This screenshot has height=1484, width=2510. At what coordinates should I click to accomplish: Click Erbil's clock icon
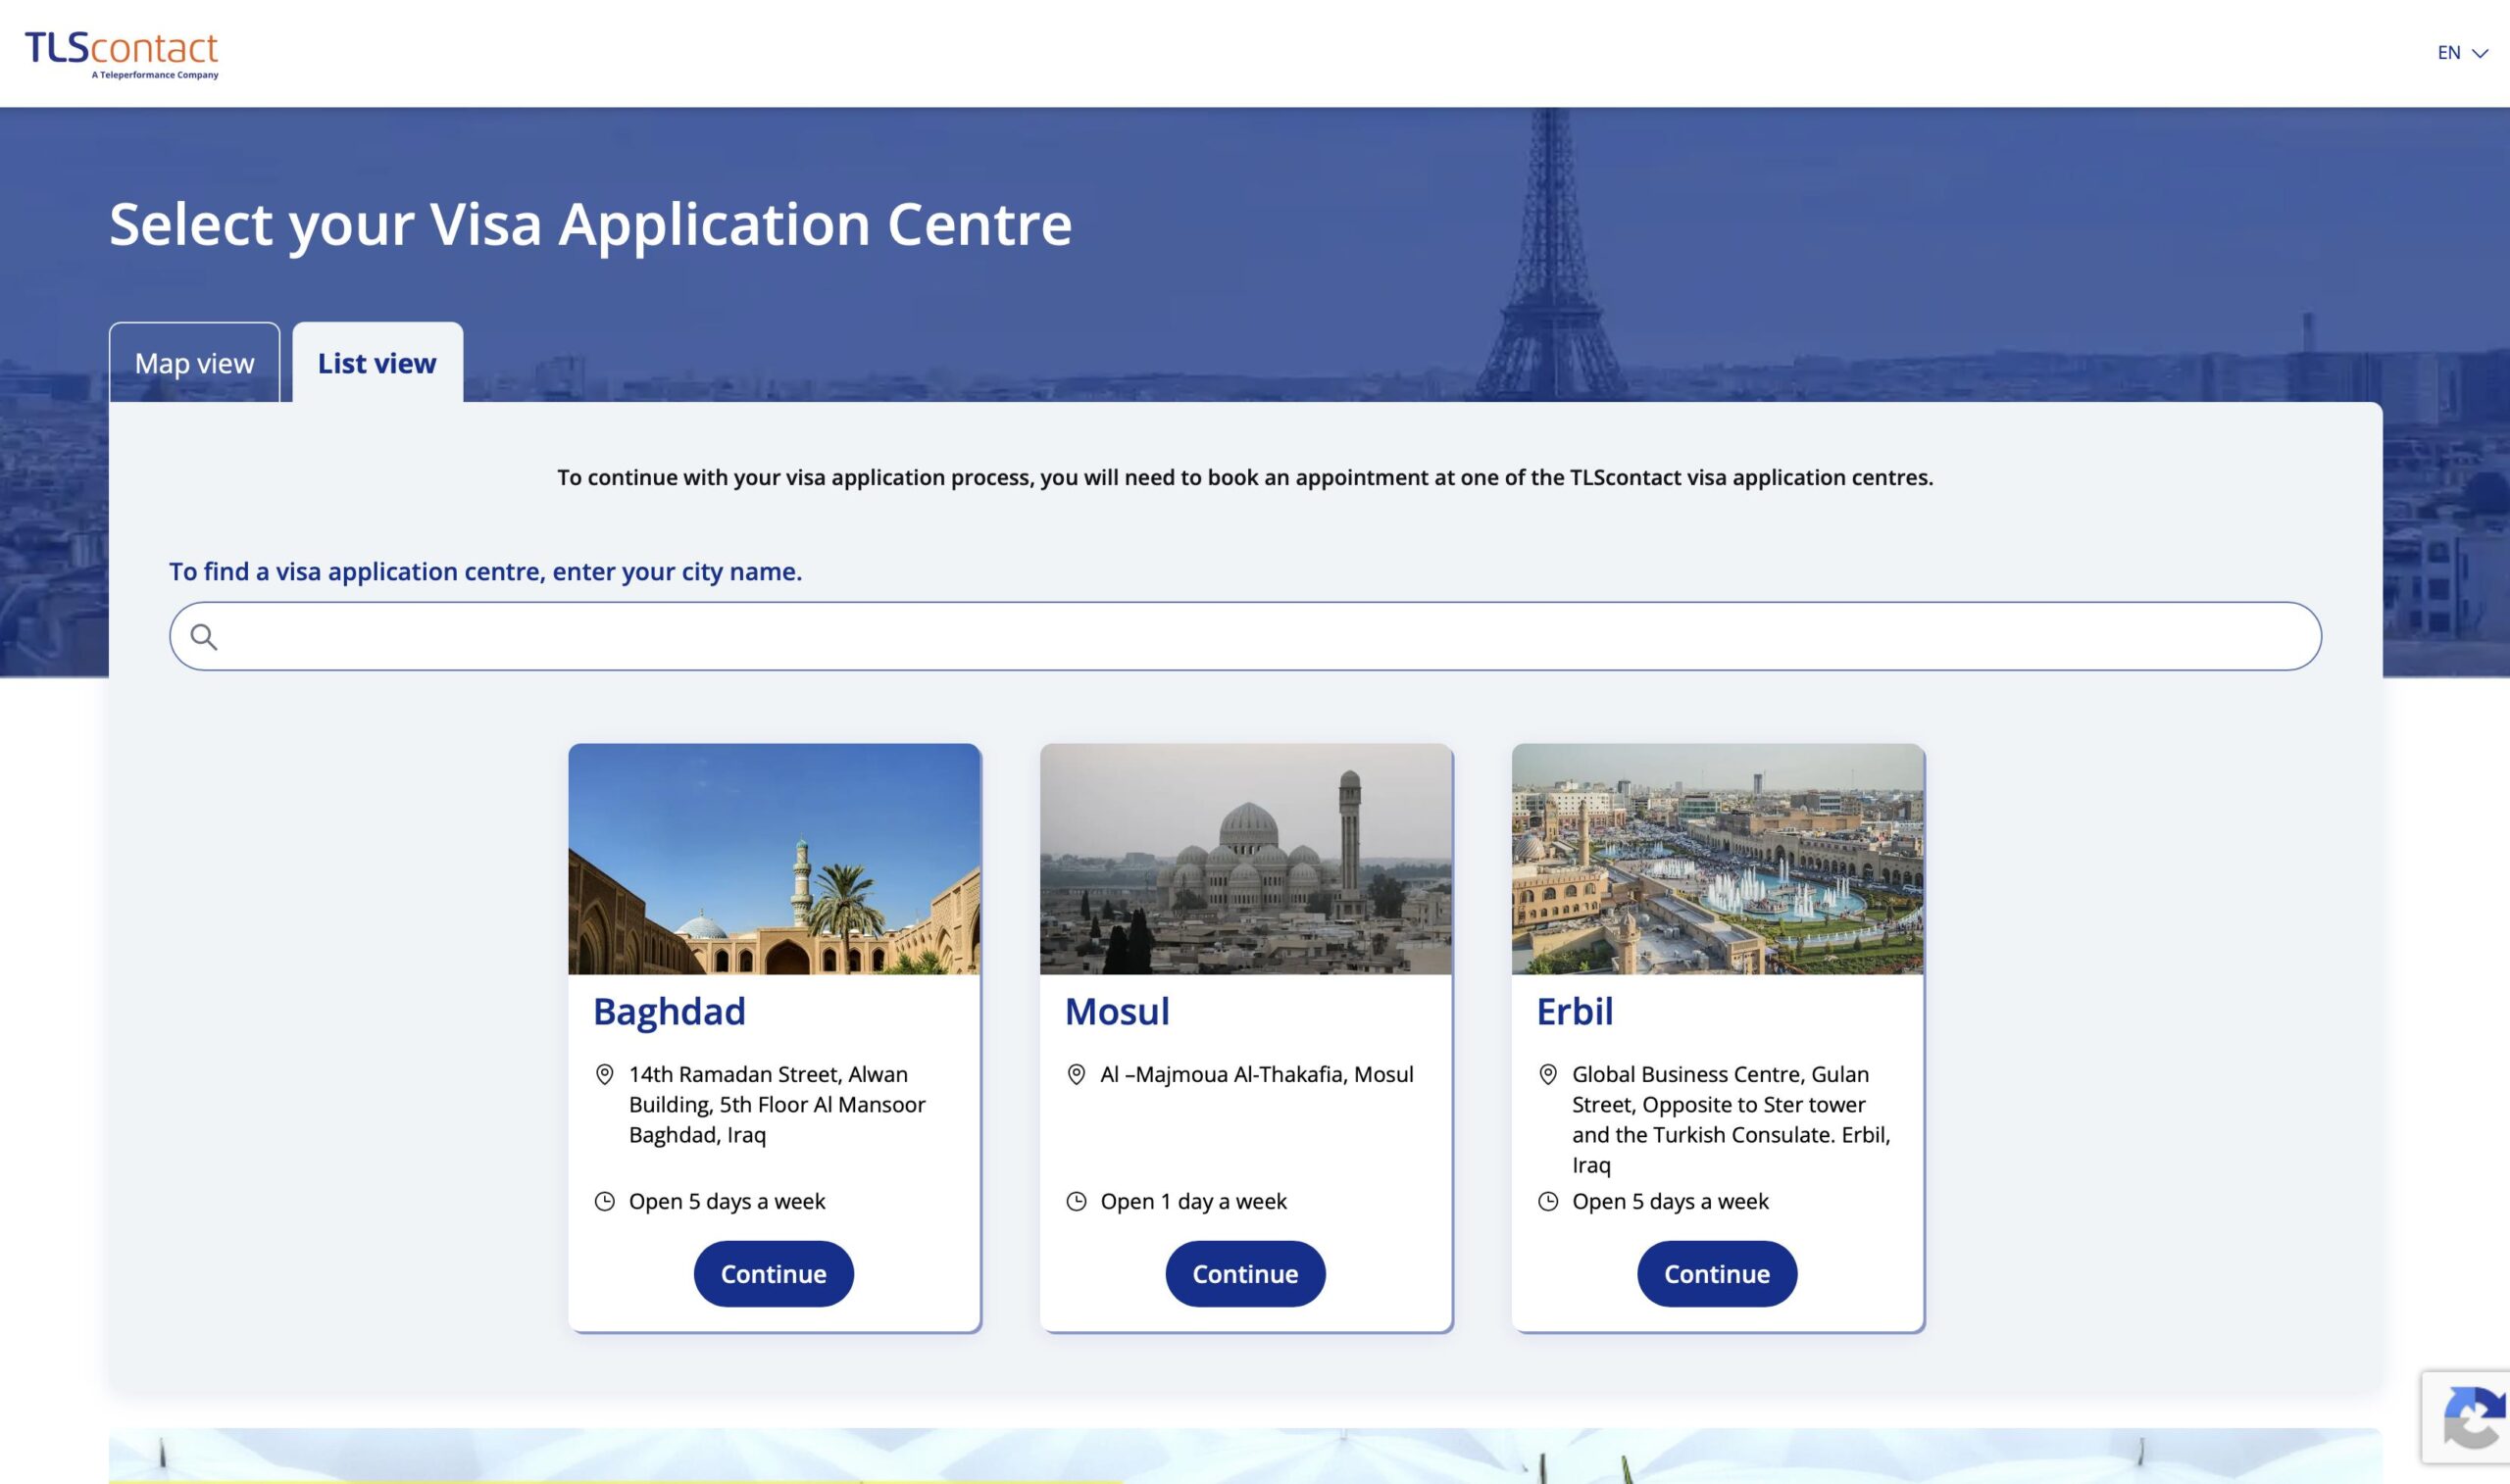[x=1548, y=1201]
